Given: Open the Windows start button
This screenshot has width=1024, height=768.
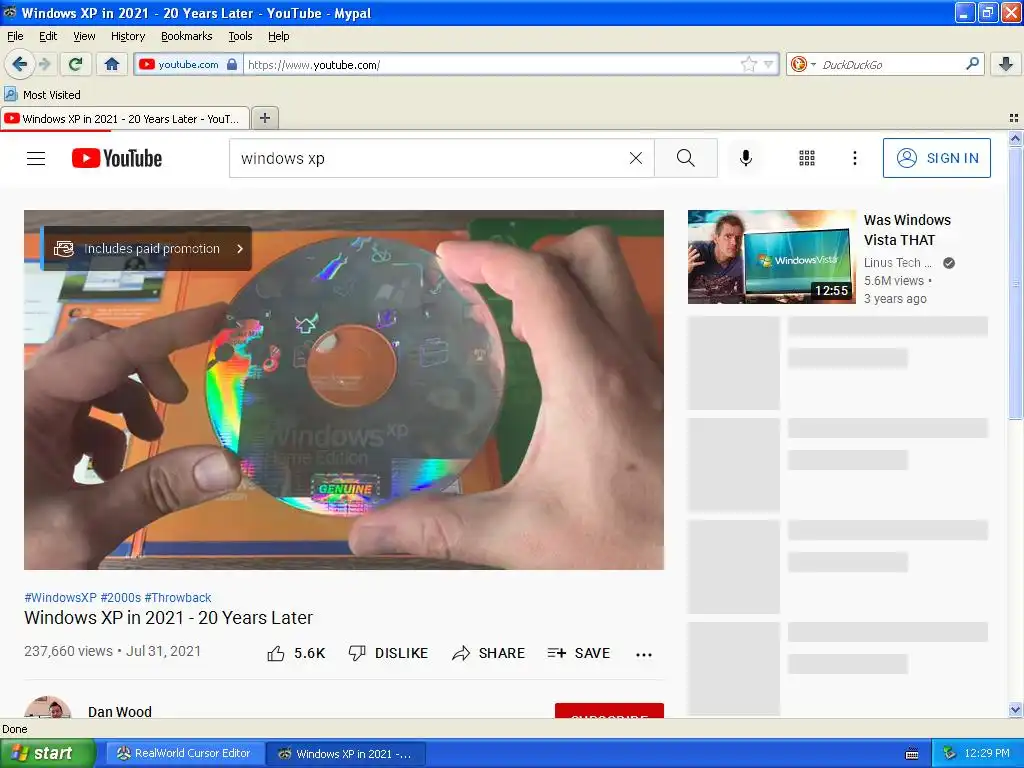Looking at the screenshot, I should click(x=46, y=753).
